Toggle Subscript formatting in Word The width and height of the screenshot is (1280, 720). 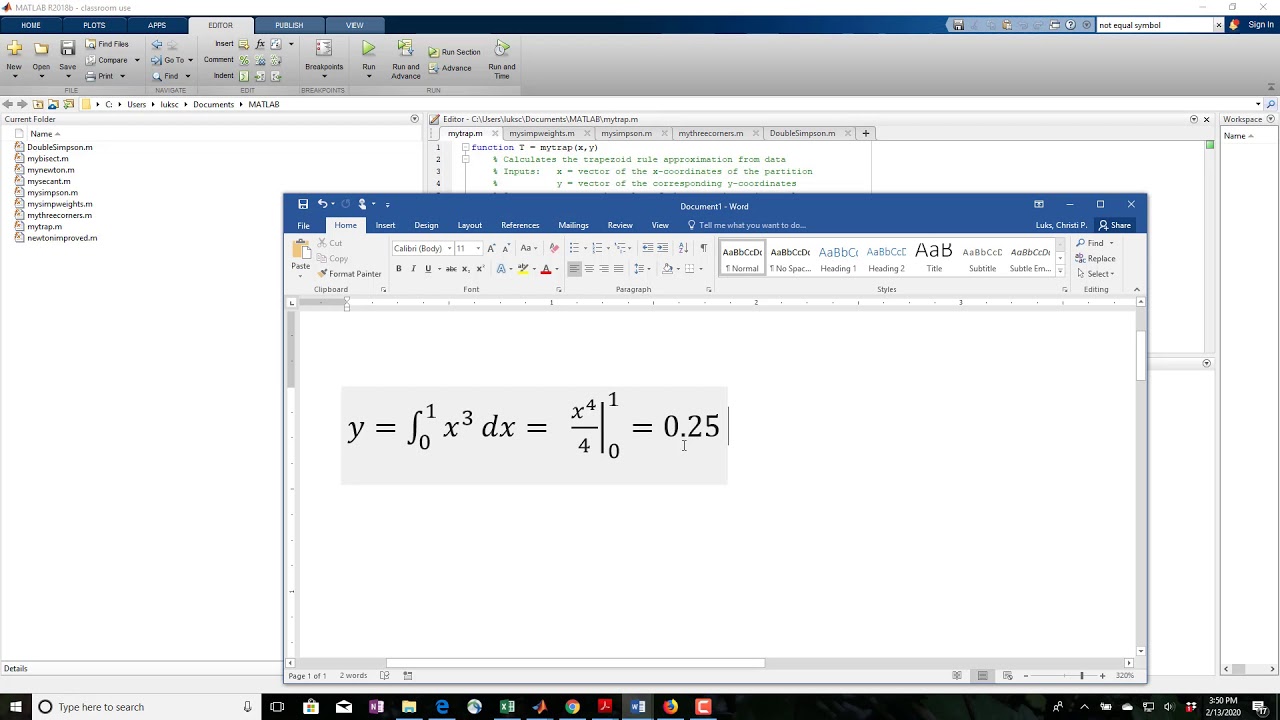[x=466, y=269]
